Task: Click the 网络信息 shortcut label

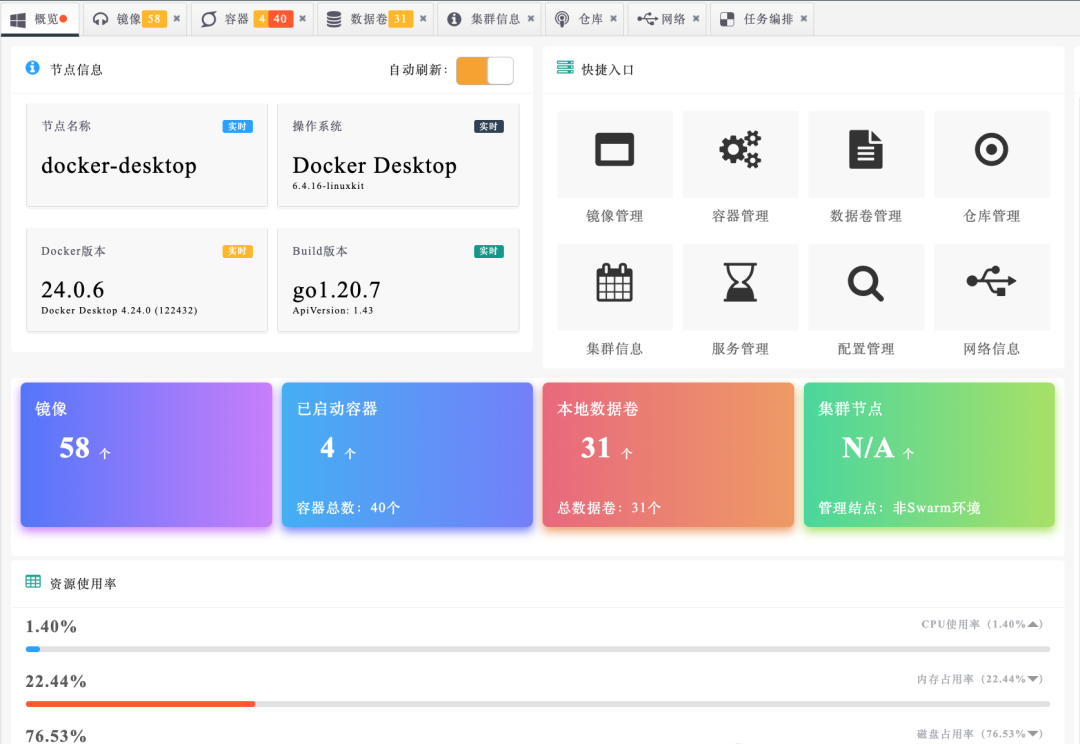Action: pyautogui.click(x=992, y=349)
